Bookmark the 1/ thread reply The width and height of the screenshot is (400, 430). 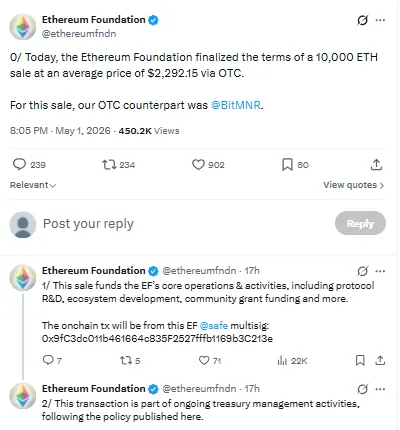coord(360,360)
